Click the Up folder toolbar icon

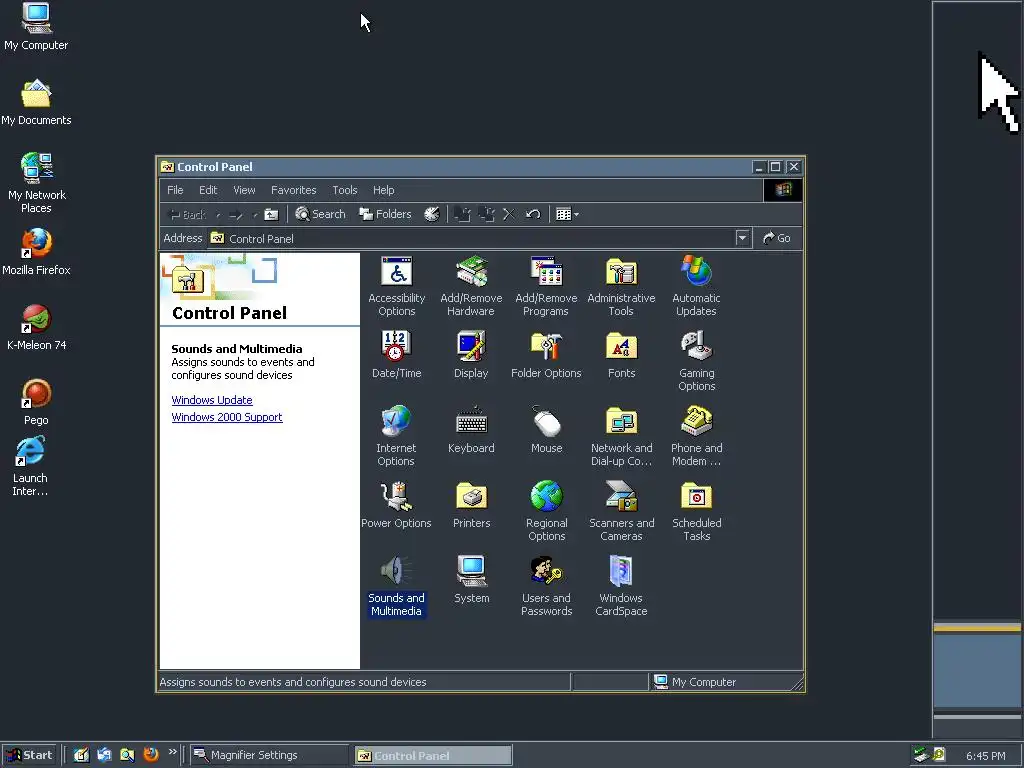(271, 214)
